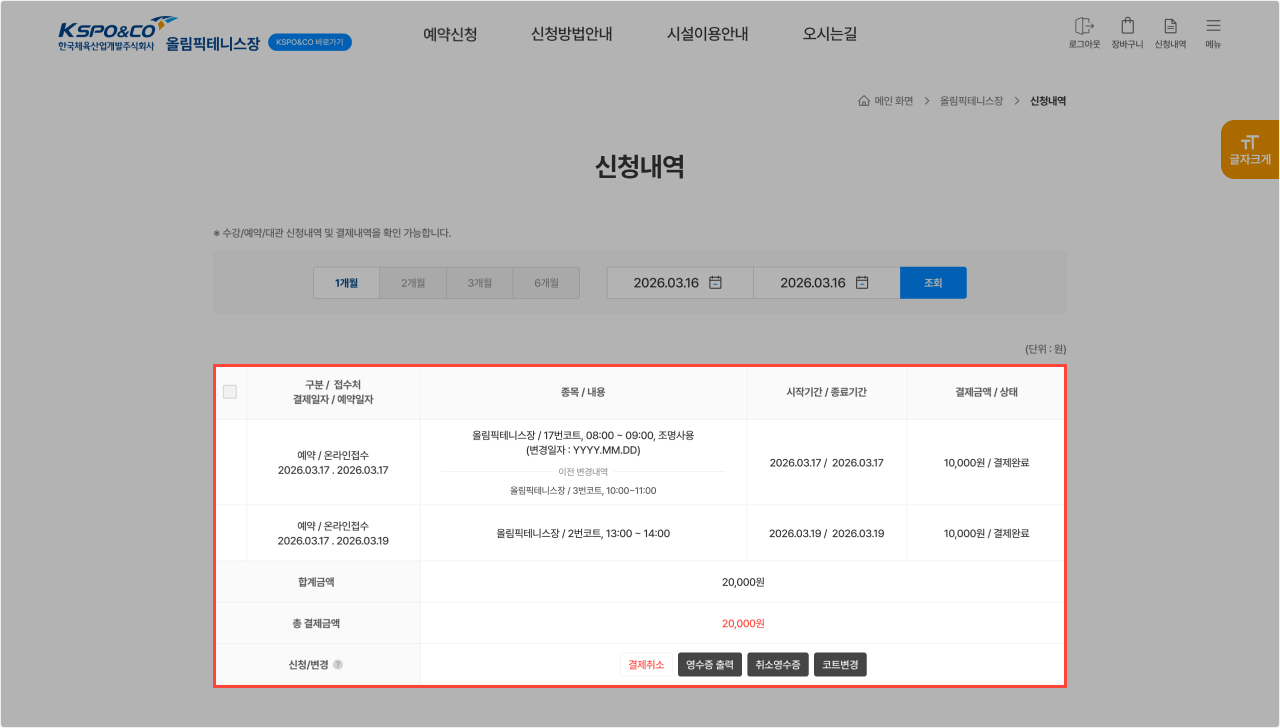Open the 시설이용안내 menu
This screenshot has height=728, width=1280.
click(x=707, y=34)
